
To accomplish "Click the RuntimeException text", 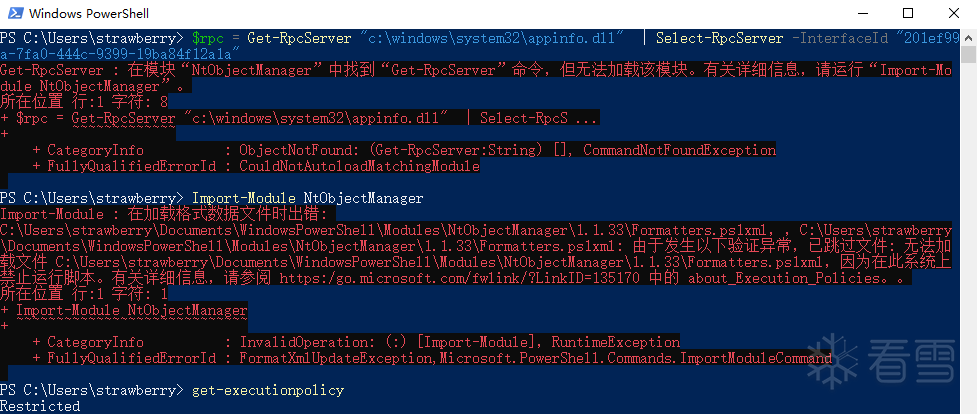I will [x=615, y=342].
